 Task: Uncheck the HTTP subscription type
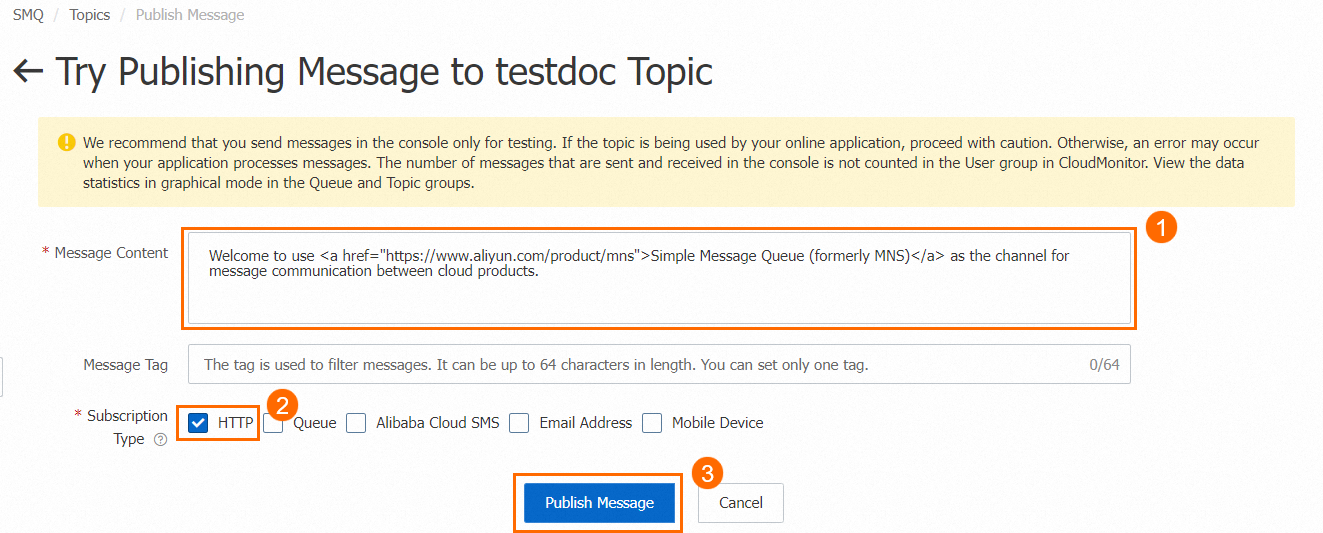(198, 423)
